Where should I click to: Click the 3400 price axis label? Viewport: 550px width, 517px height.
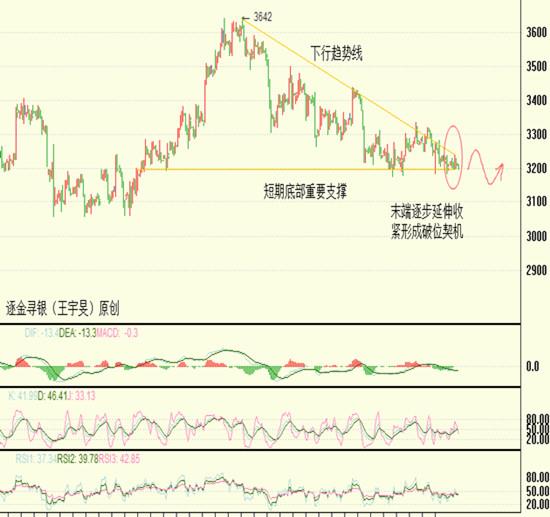[x=536, y=101]
